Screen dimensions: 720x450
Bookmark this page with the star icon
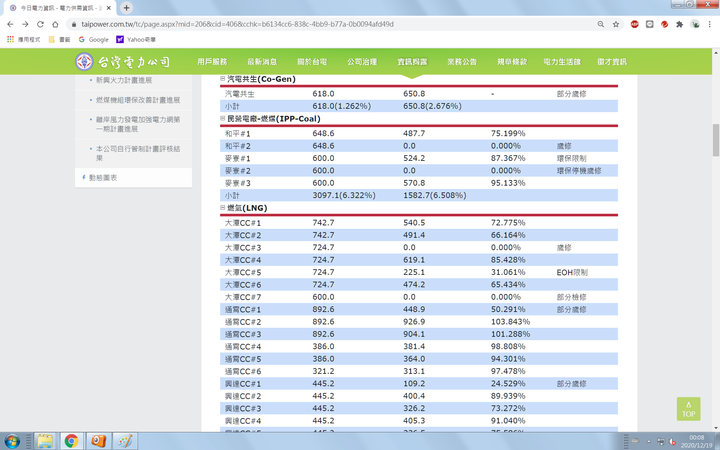coord(616,24)
